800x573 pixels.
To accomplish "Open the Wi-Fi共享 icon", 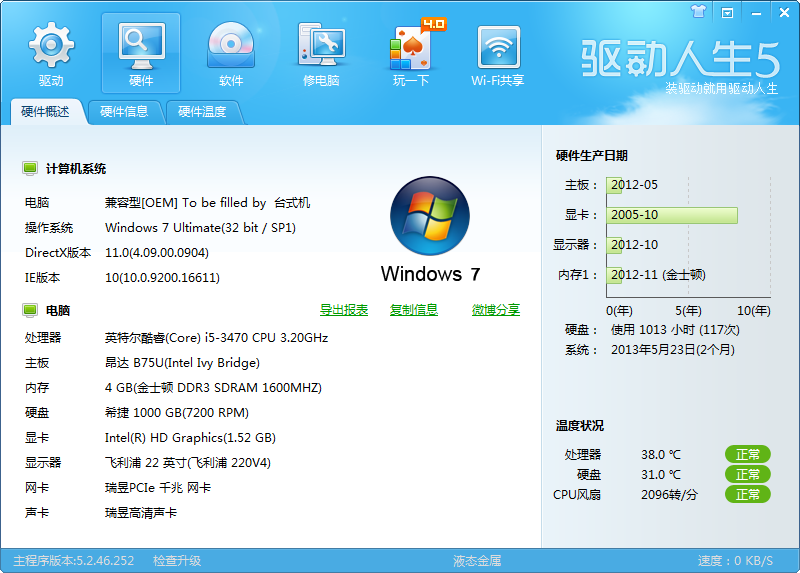I will [498, 54].
